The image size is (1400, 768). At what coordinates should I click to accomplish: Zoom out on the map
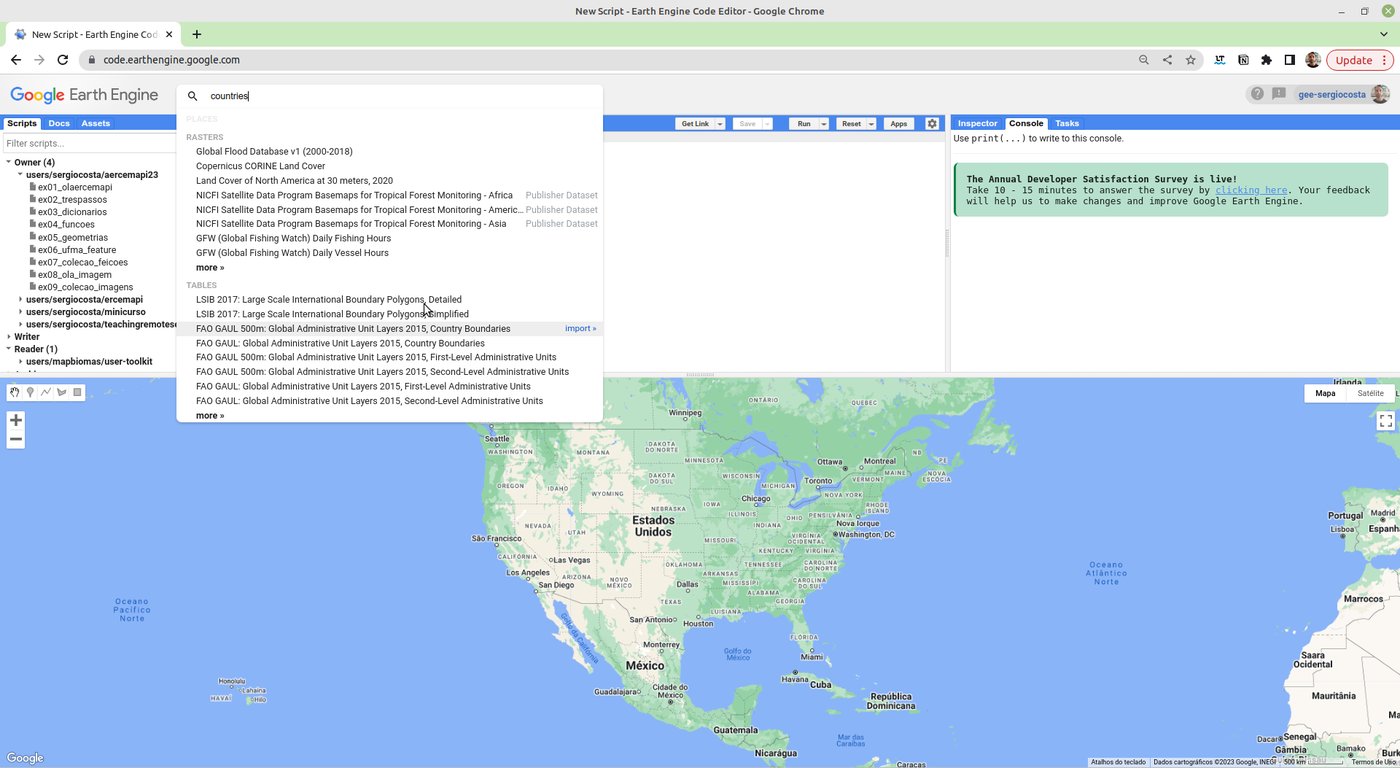[x=16, y=439]
